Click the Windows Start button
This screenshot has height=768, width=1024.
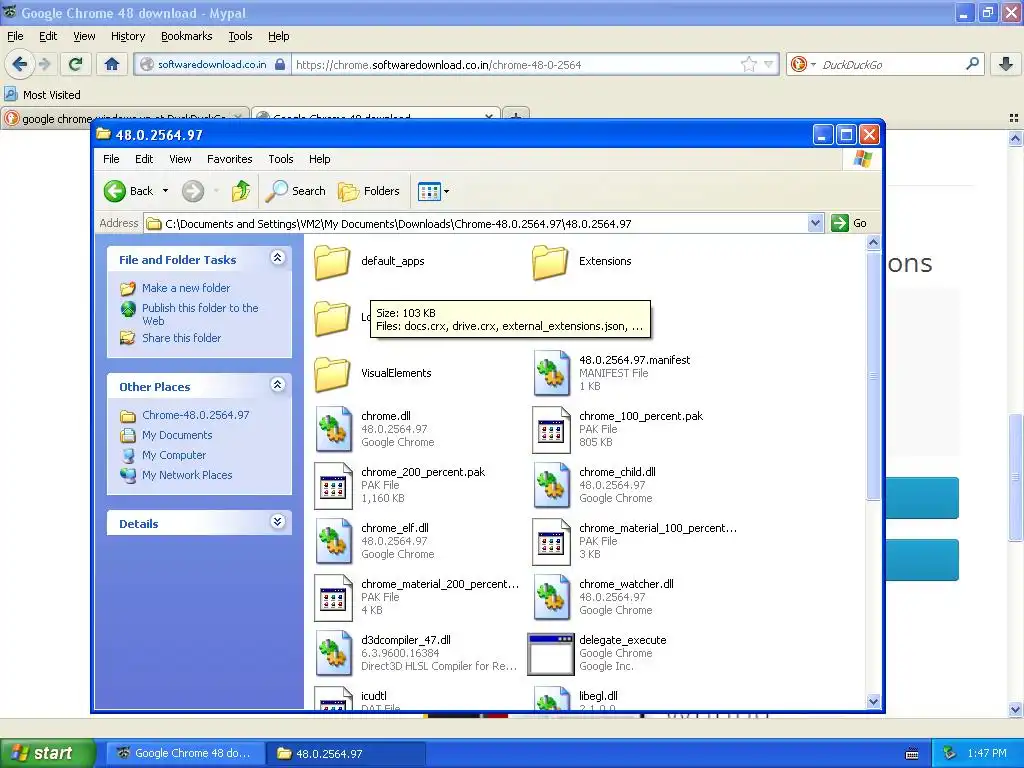tap(47, 753)
